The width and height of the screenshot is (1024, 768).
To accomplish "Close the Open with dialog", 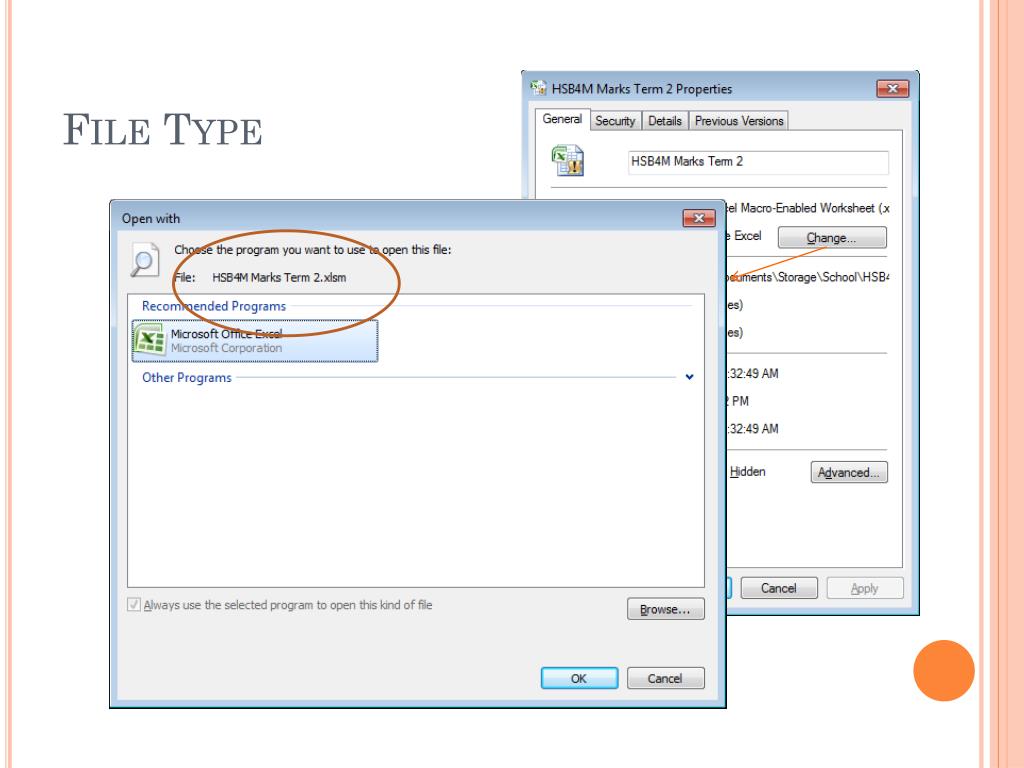I will pyautogui.click(x=699, y=218).
